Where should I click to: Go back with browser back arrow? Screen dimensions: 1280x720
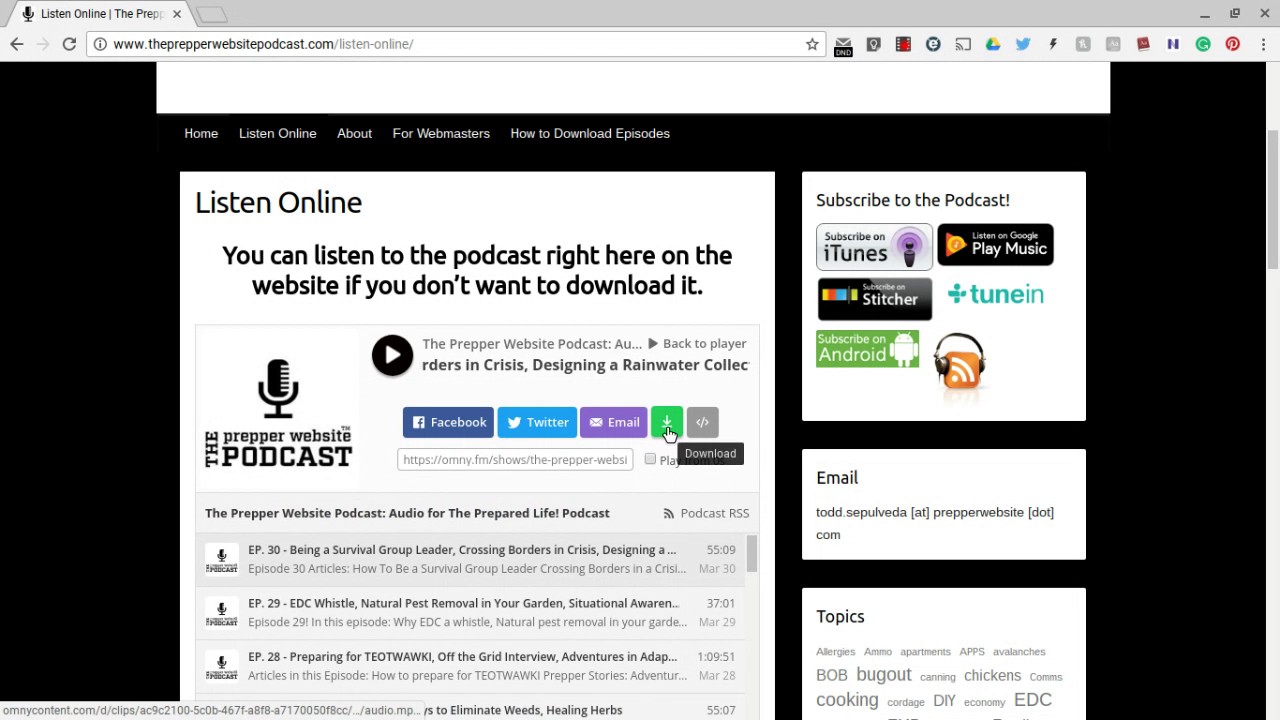[17, 44]
